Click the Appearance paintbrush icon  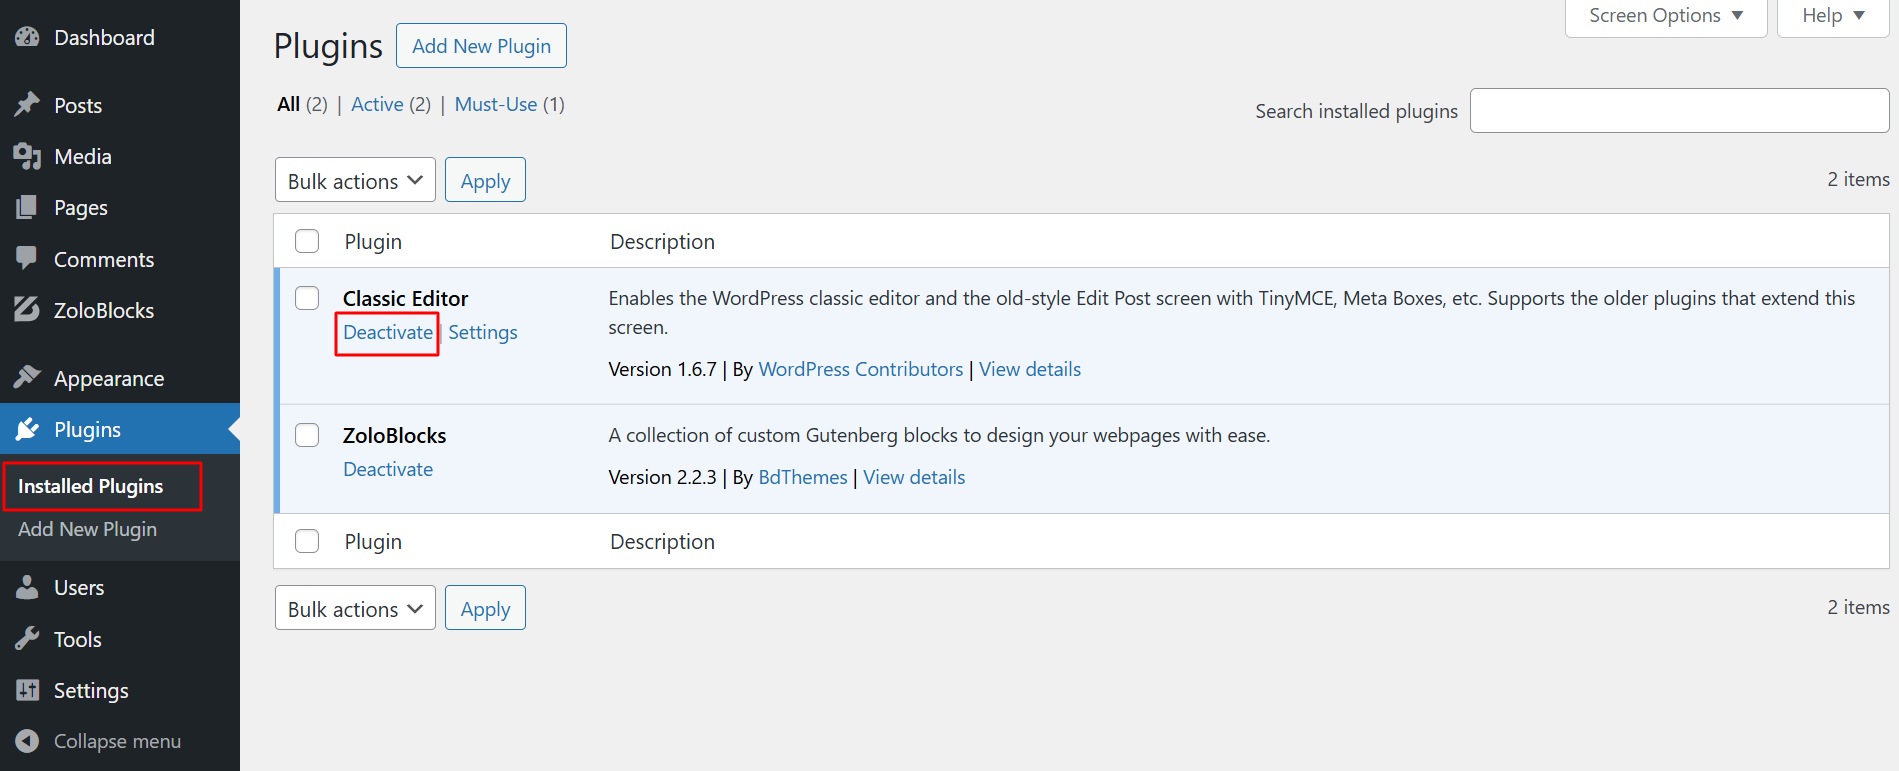(27, 378)
